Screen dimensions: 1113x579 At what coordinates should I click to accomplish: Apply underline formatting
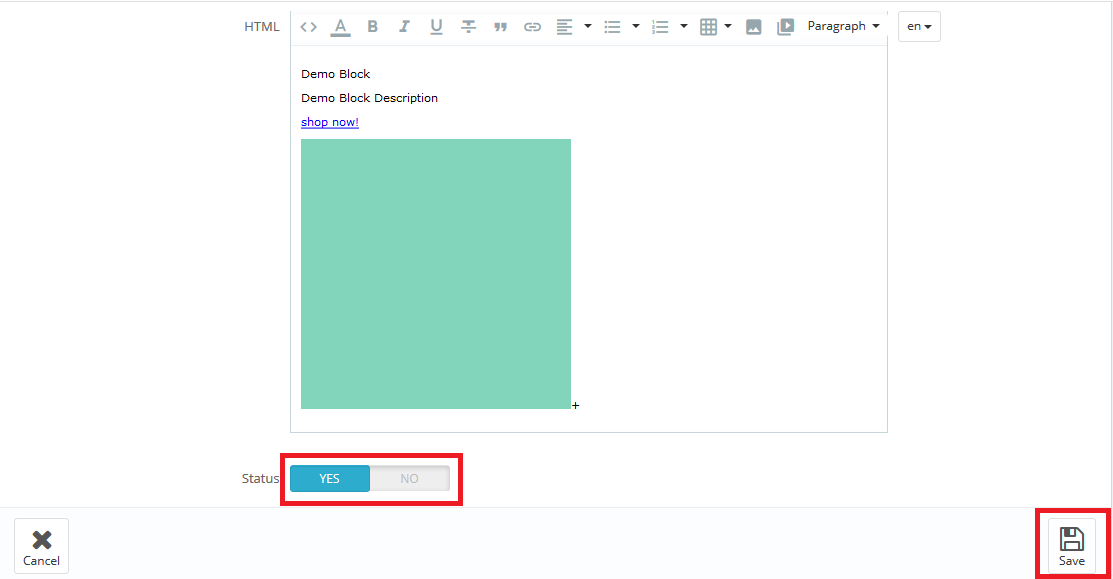436,27
